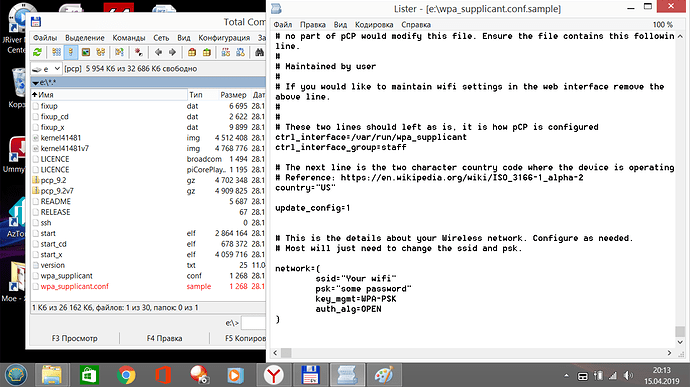Click the red star toolbar icon
This screenshot has width=690, height=387.
pyautogui.click(x=139, y=52)
